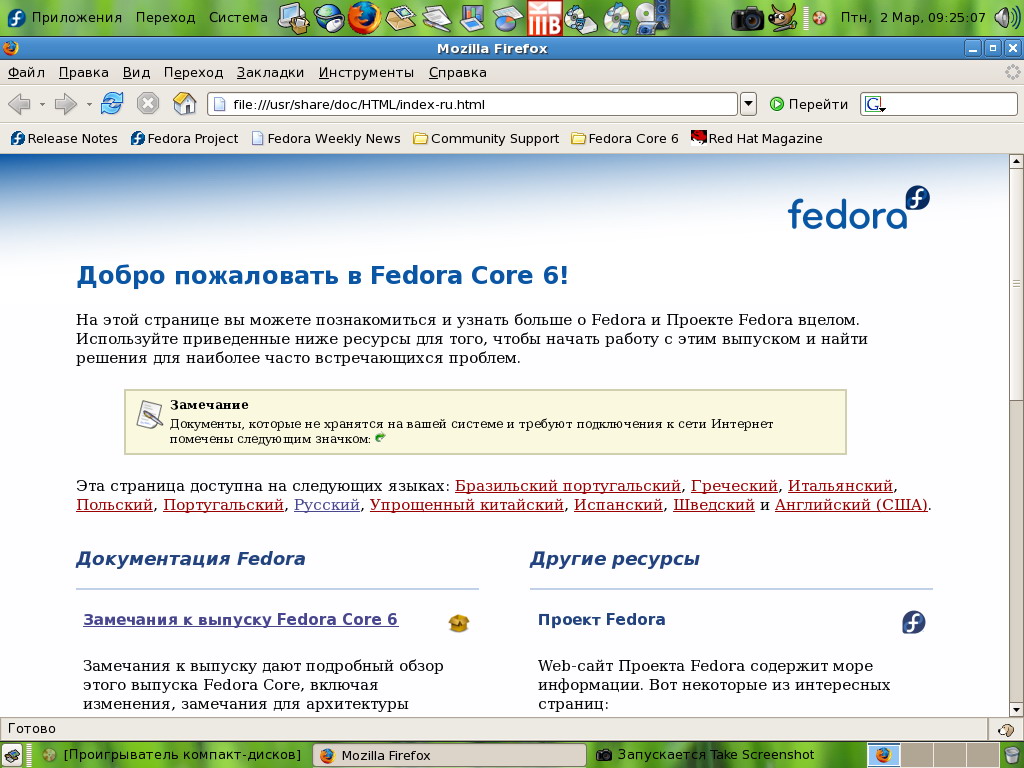Open the Fedora Weekly News bookmark
The height and width of the screenshot is (768, 1024).
coord(326,138)
